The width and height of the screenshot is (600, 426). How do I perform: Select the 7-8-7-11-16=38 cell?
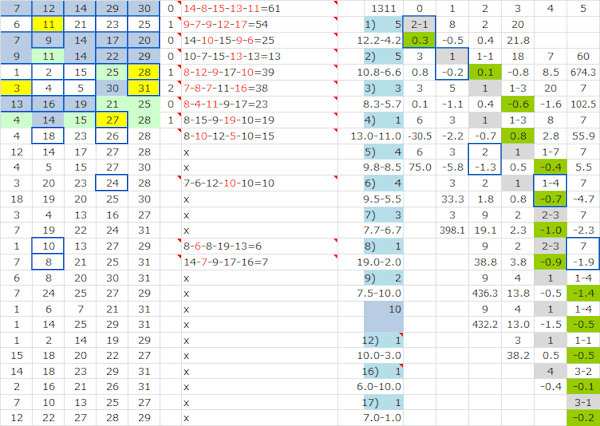pos(259,88)
